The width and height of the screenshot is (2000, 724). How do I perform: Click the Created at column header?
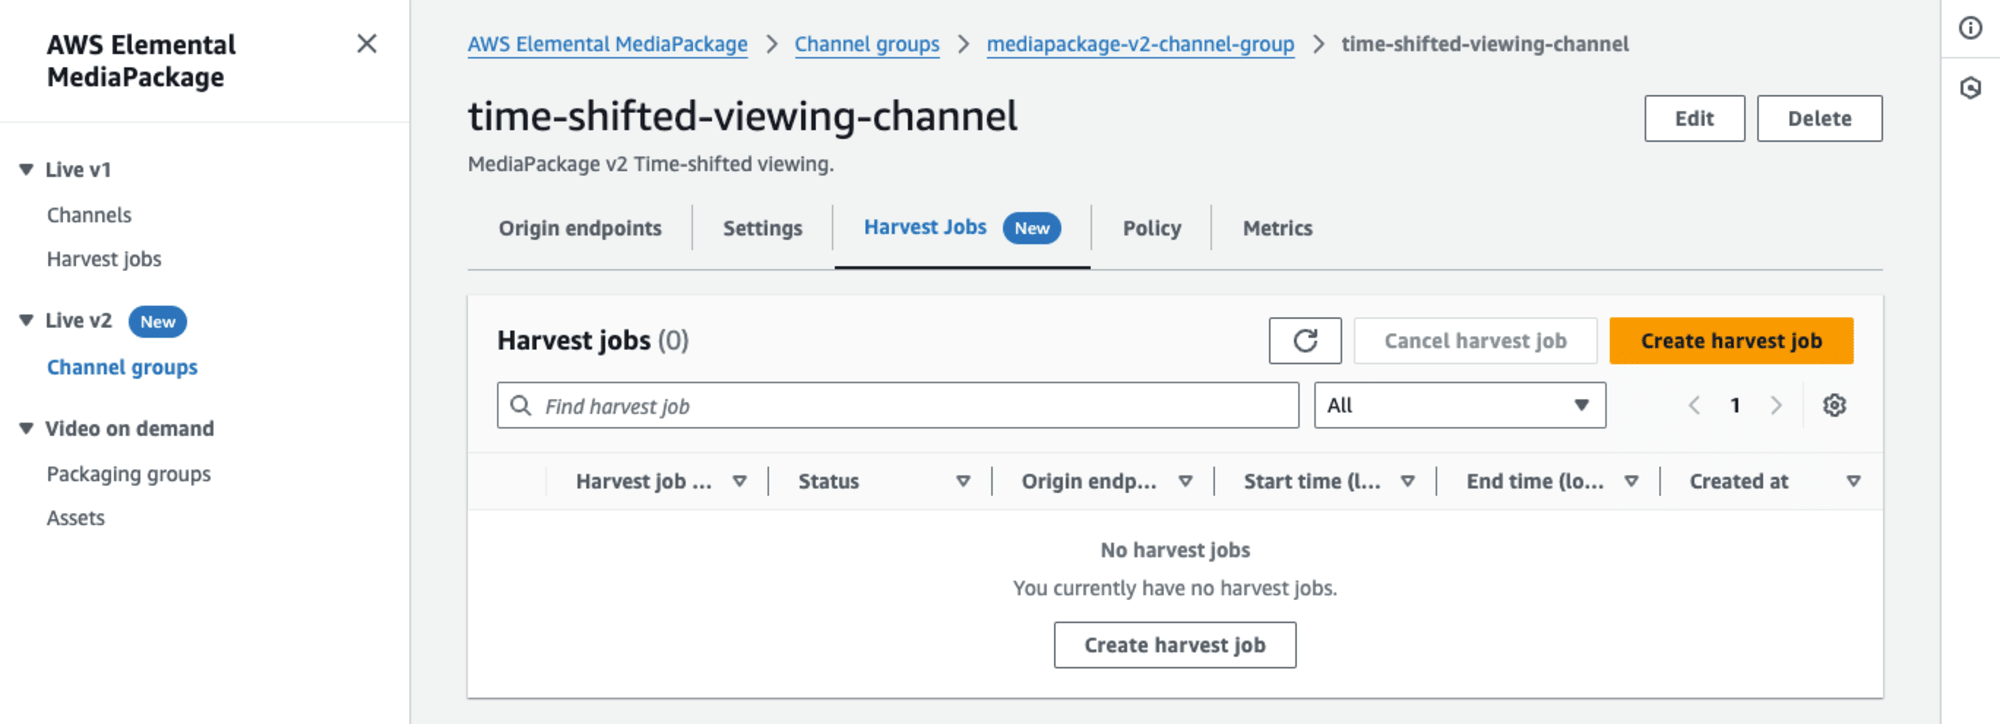pos(1738,481)
